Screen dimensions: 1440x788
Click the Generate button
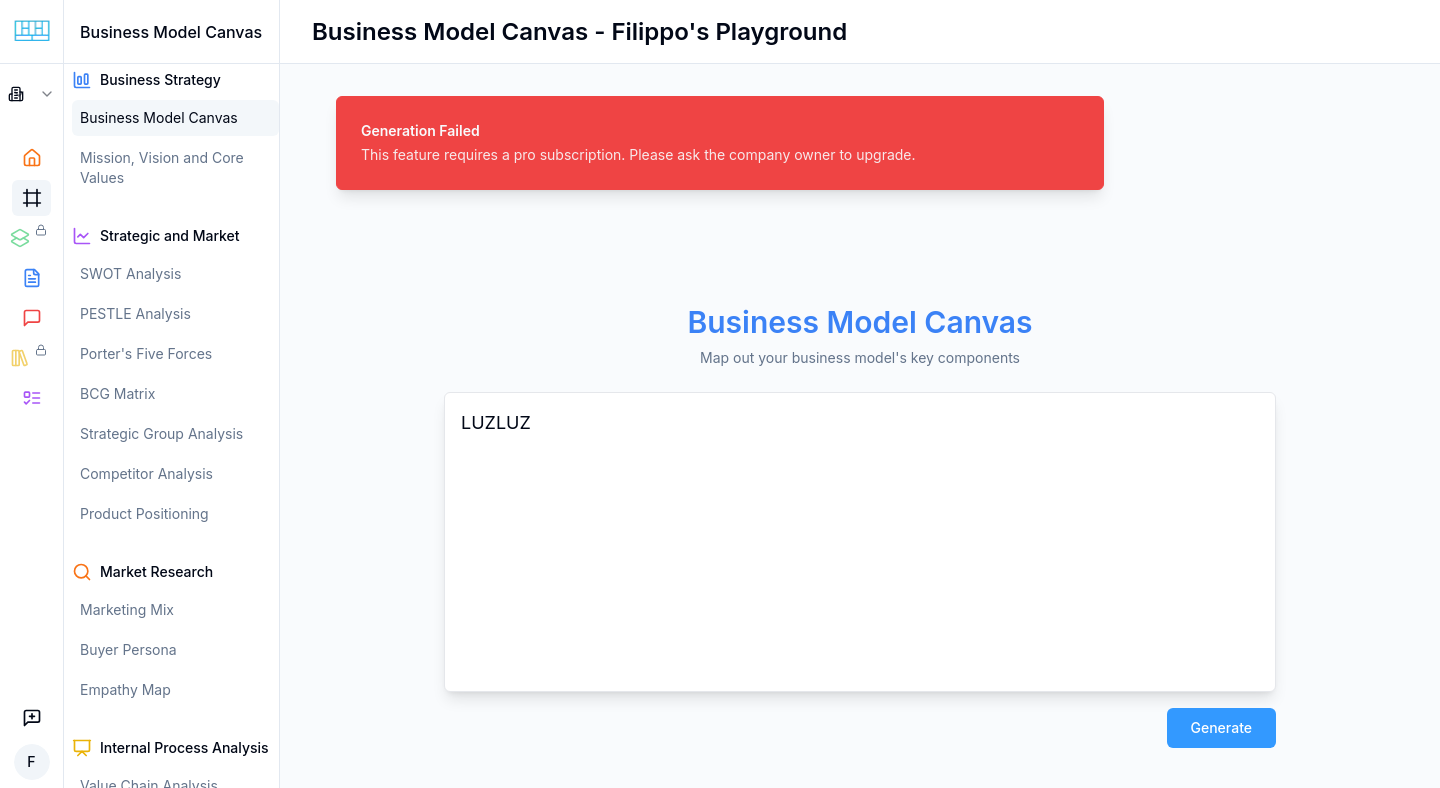coord(1221,728)
